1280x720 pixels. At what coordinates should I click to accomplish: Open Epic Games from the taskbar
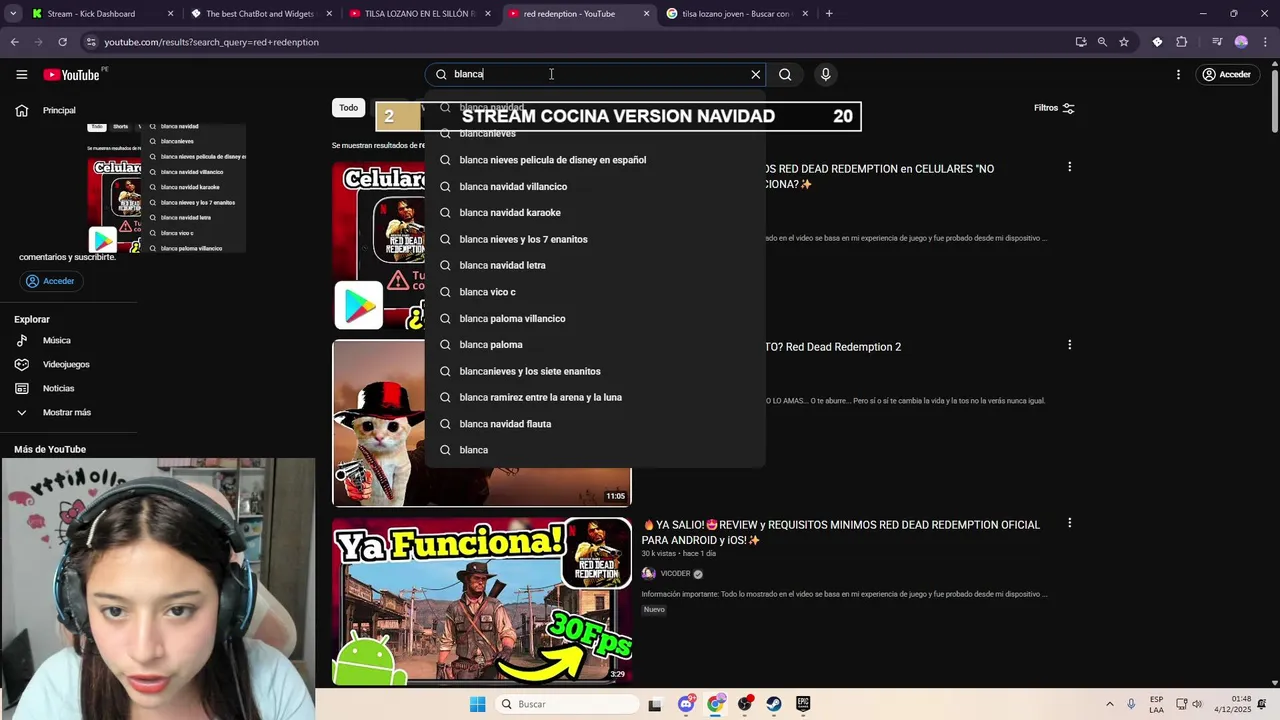pyautogui.click(x=803, y=704)
